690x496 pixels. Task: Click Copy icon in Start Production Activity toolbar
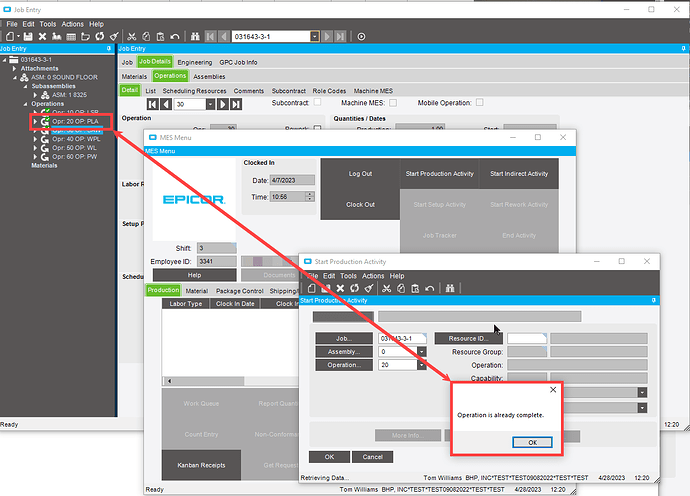point(401,288)
